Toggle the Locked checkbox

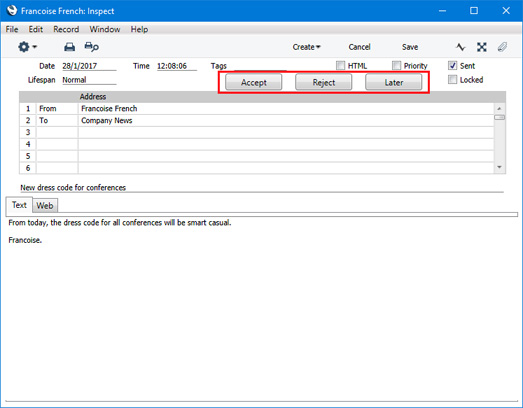(452, 79)
